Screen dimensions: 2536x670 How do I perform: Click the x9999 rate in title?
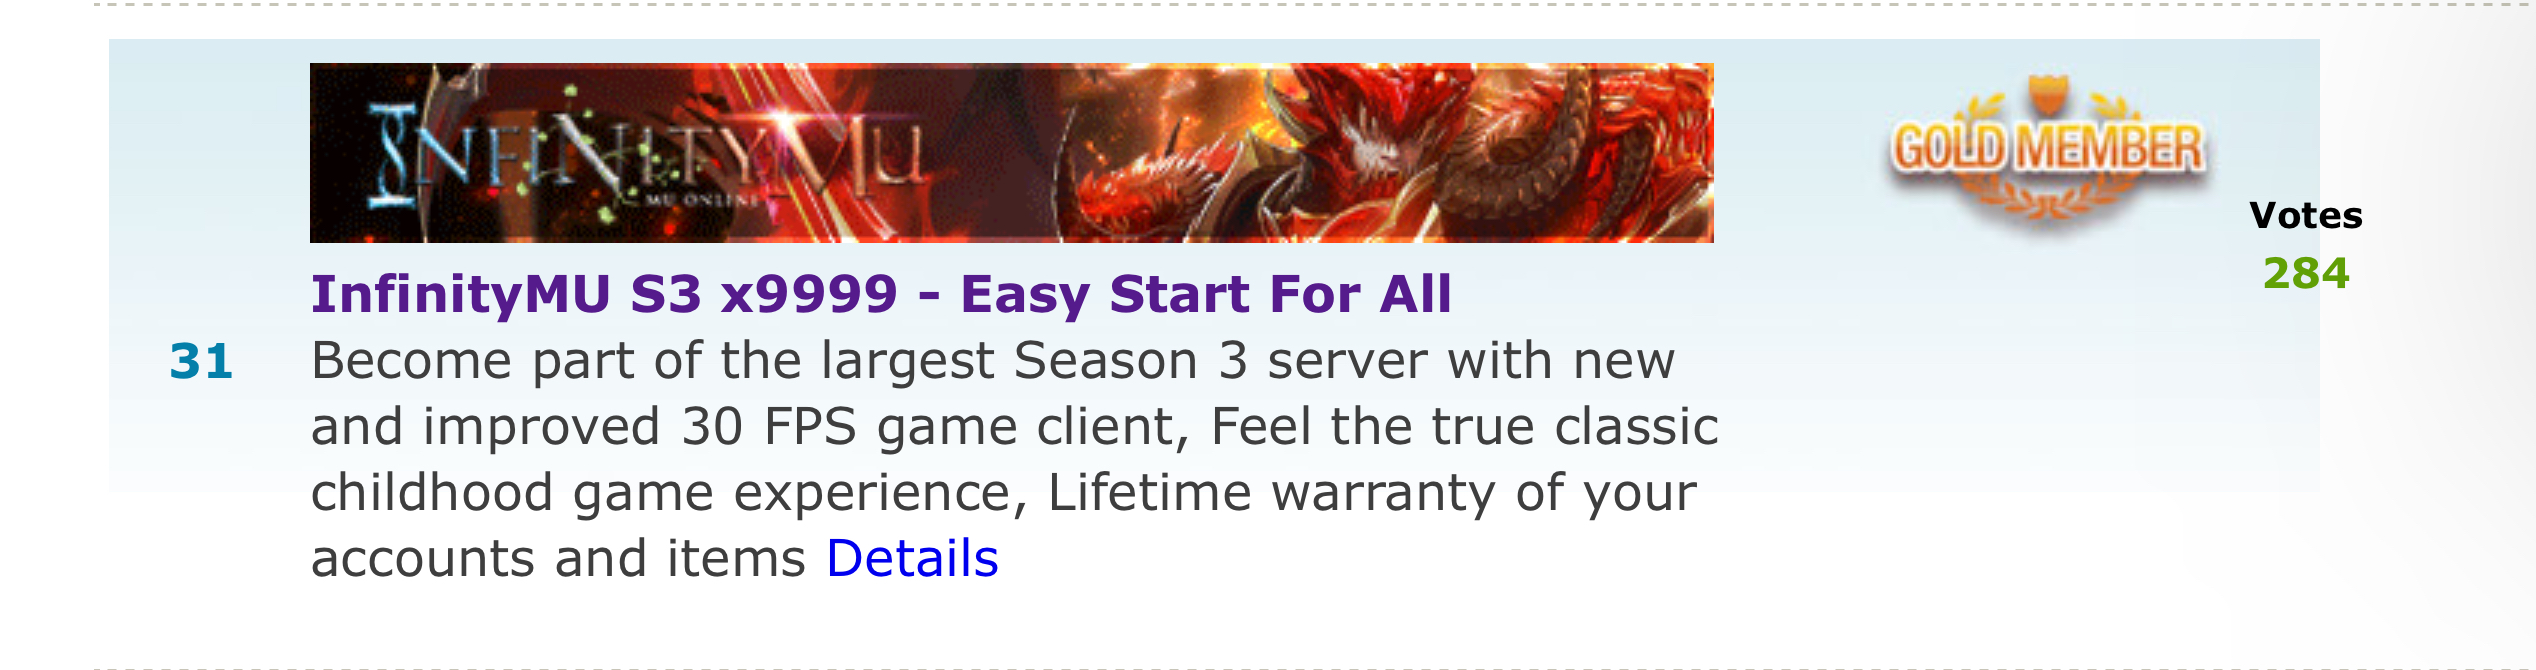pyautogui.click(x=809, y=294)
